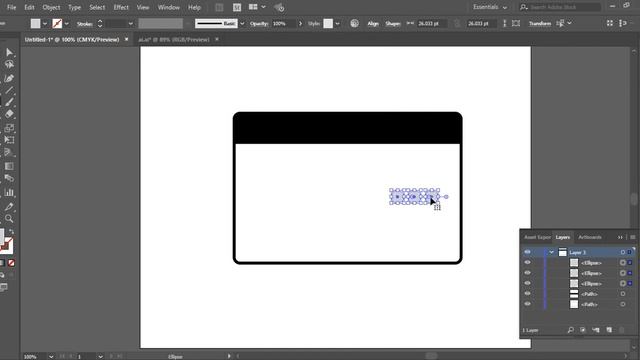The image size is (640, 360).
Task: Toggle visibility of the bottom Path sublayer
Action: (x=527, y=304)
